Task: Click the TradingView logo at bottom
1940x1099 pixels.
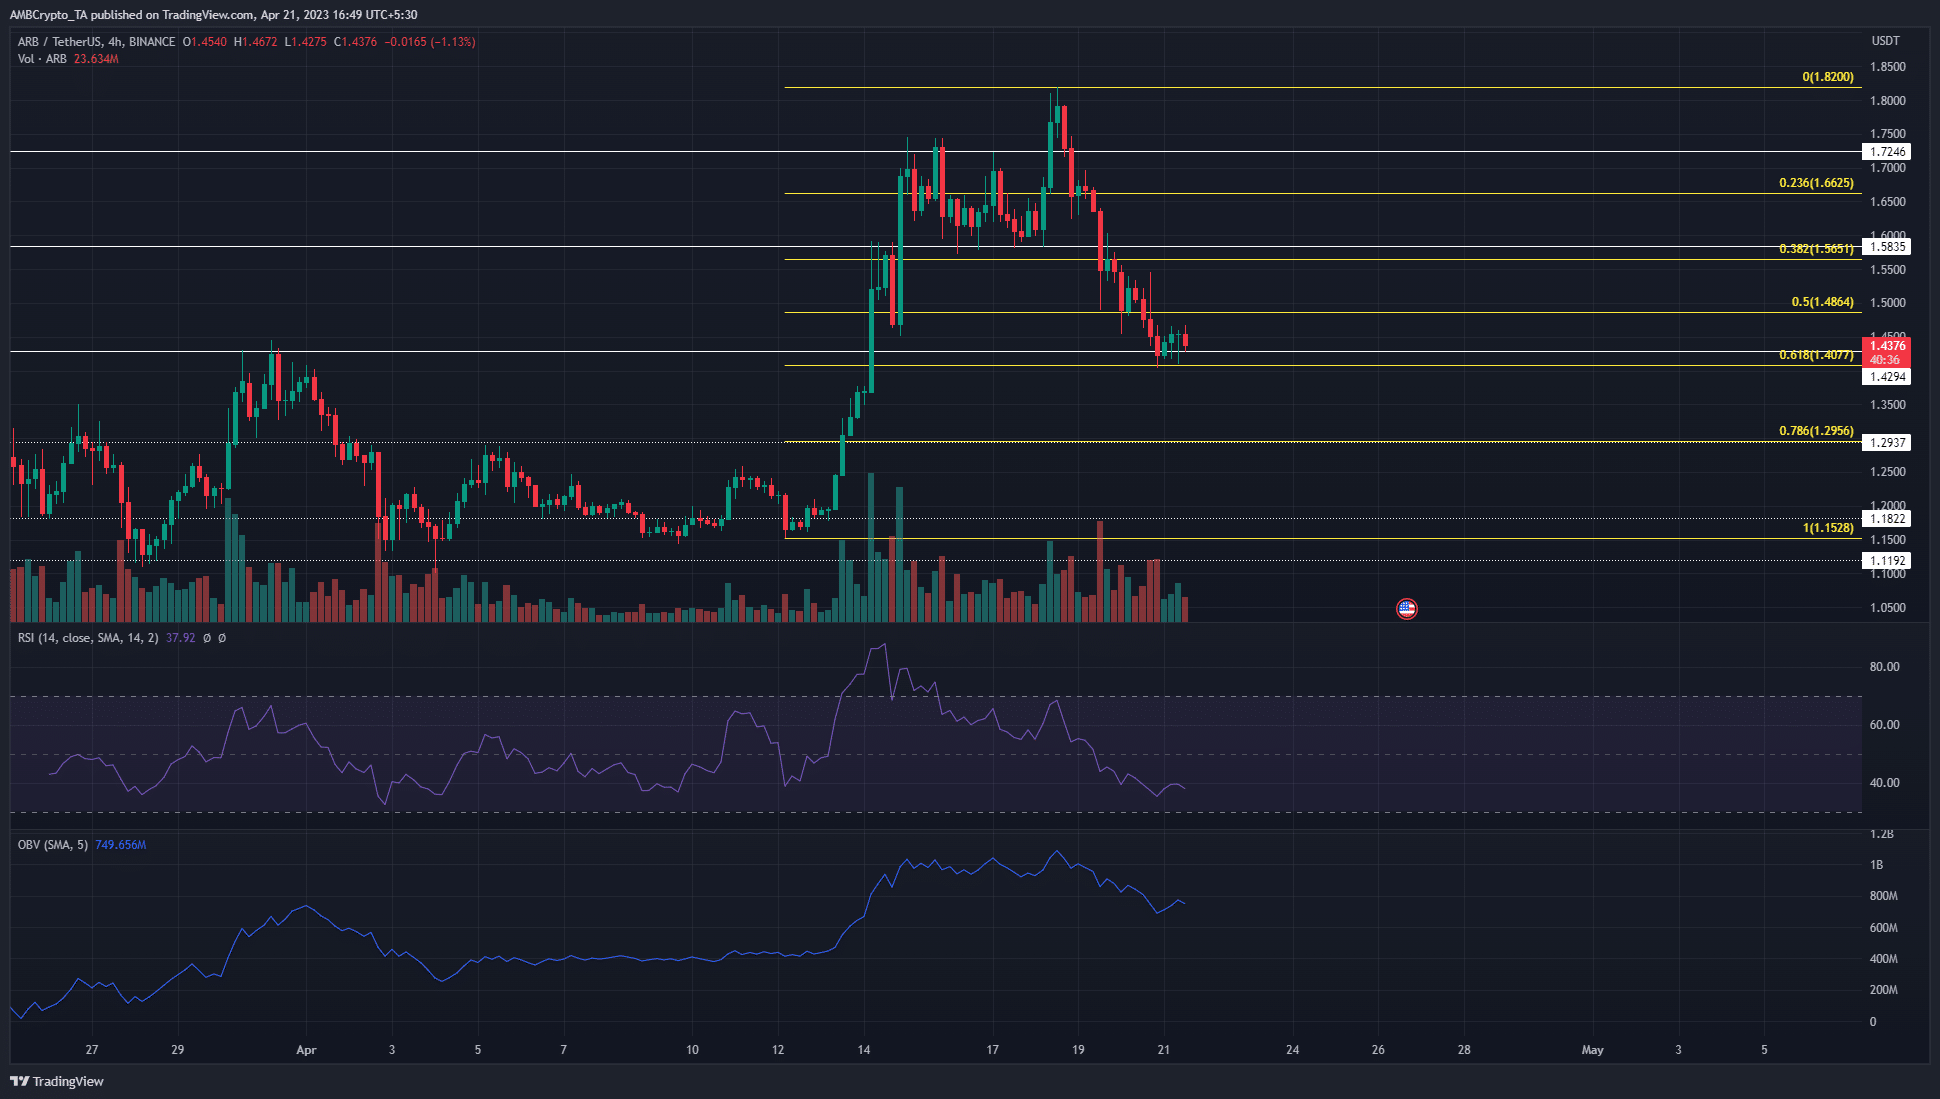Action: [57, 1081]
